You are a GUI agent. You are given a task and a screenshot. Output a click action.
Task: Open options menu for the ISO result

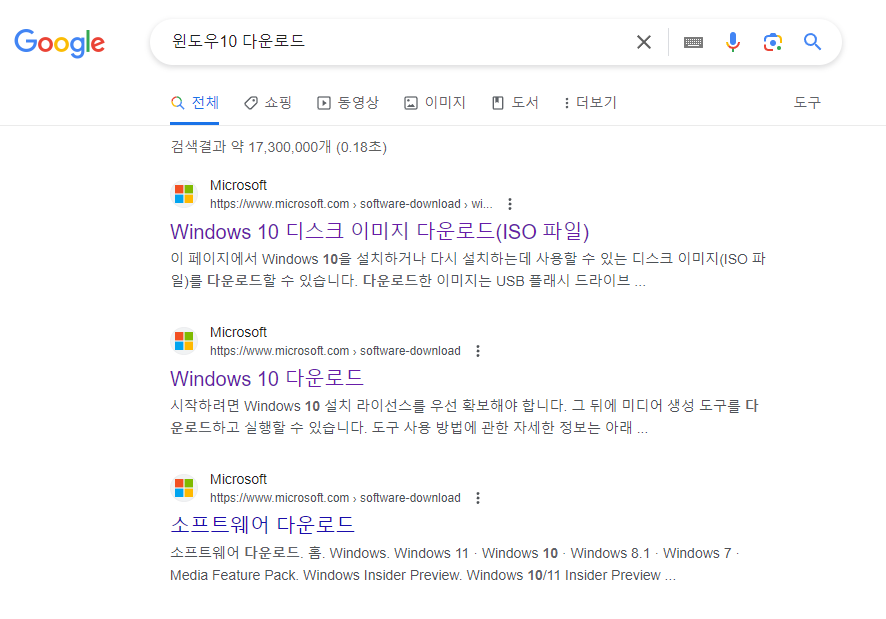(x=510, y=204)
